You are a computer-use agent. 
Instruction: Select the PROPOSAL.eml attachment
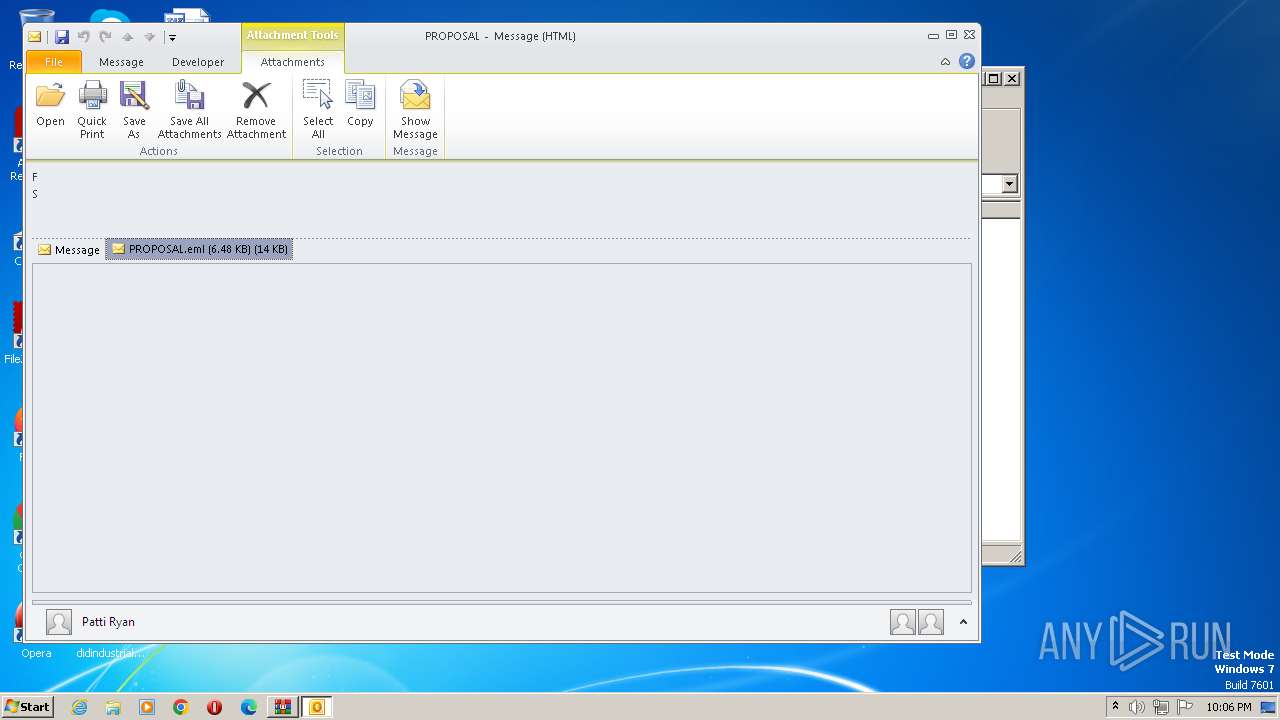point(199,249)
